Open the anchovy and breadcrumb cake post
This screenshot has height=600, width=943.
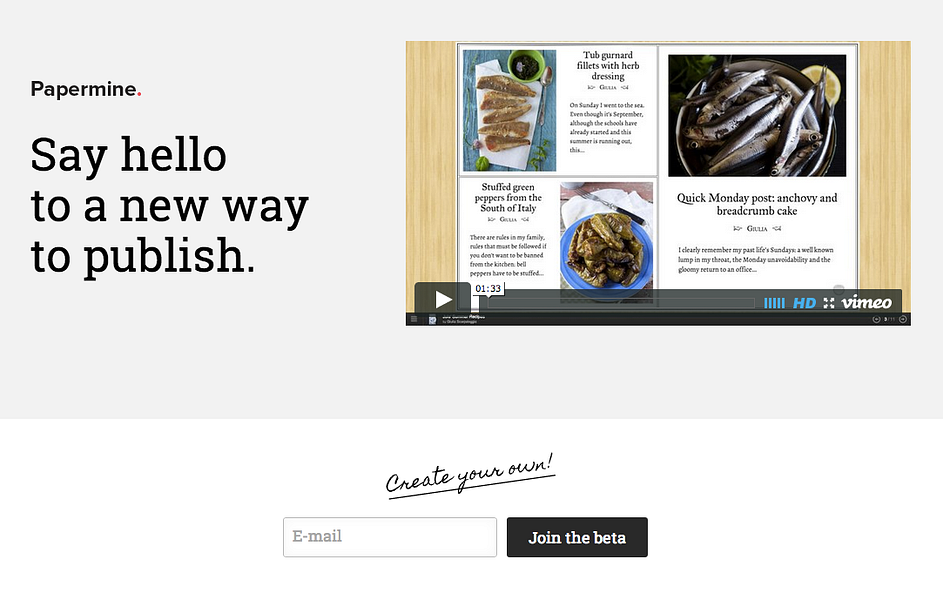[x=757, y=204]
